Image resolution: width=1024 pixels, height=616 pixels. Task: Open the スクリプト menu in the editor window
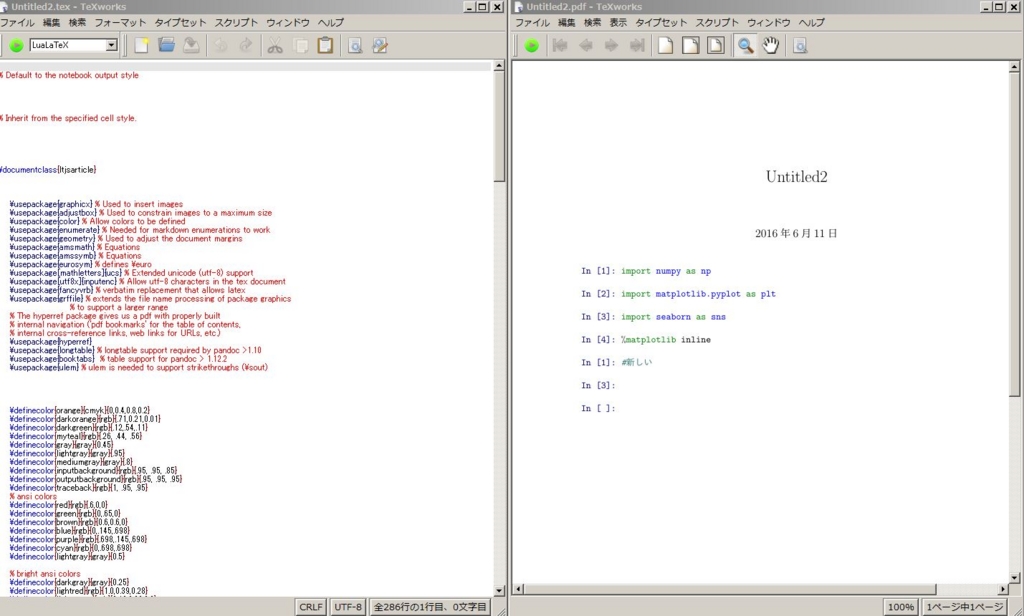pyautogui.click(x=236, y=22)
